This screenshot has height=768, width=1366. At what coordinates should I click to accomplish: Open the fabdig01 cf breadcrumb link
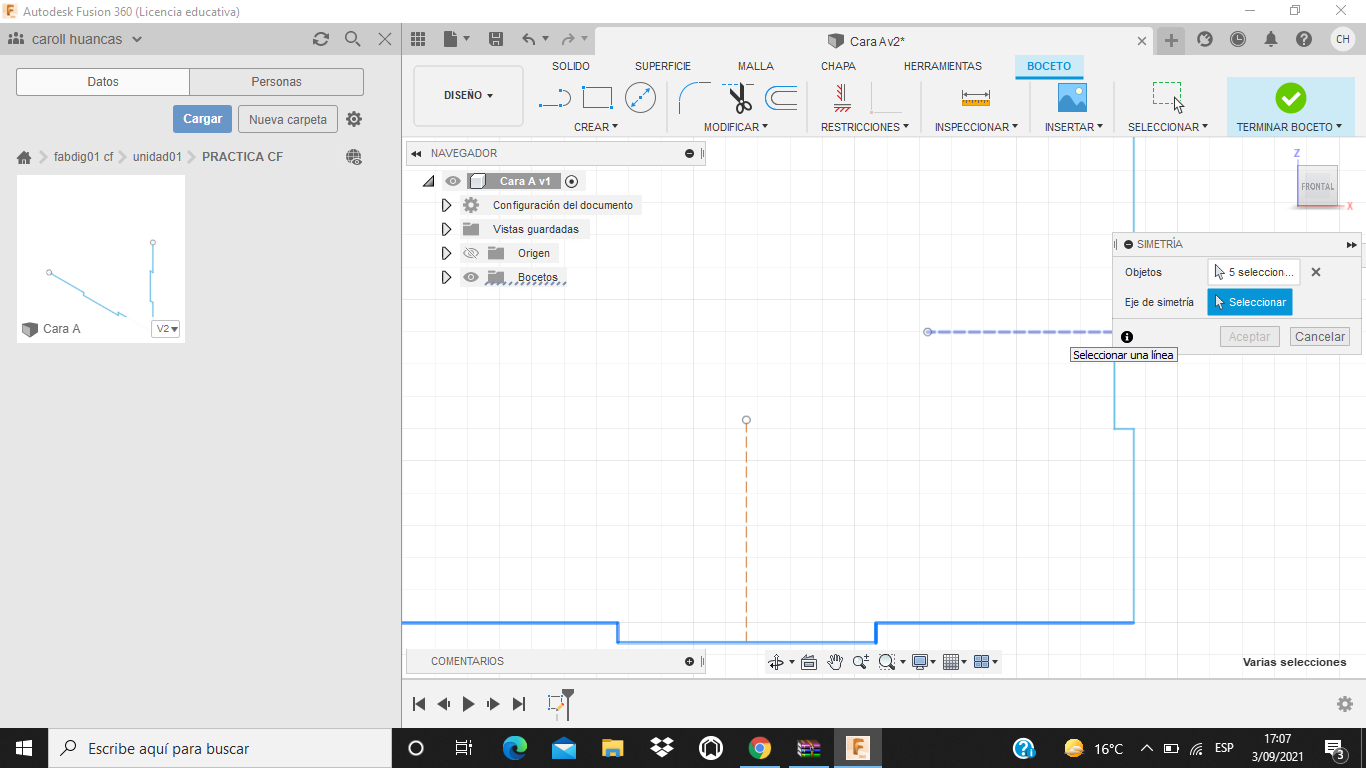[83, 157]
